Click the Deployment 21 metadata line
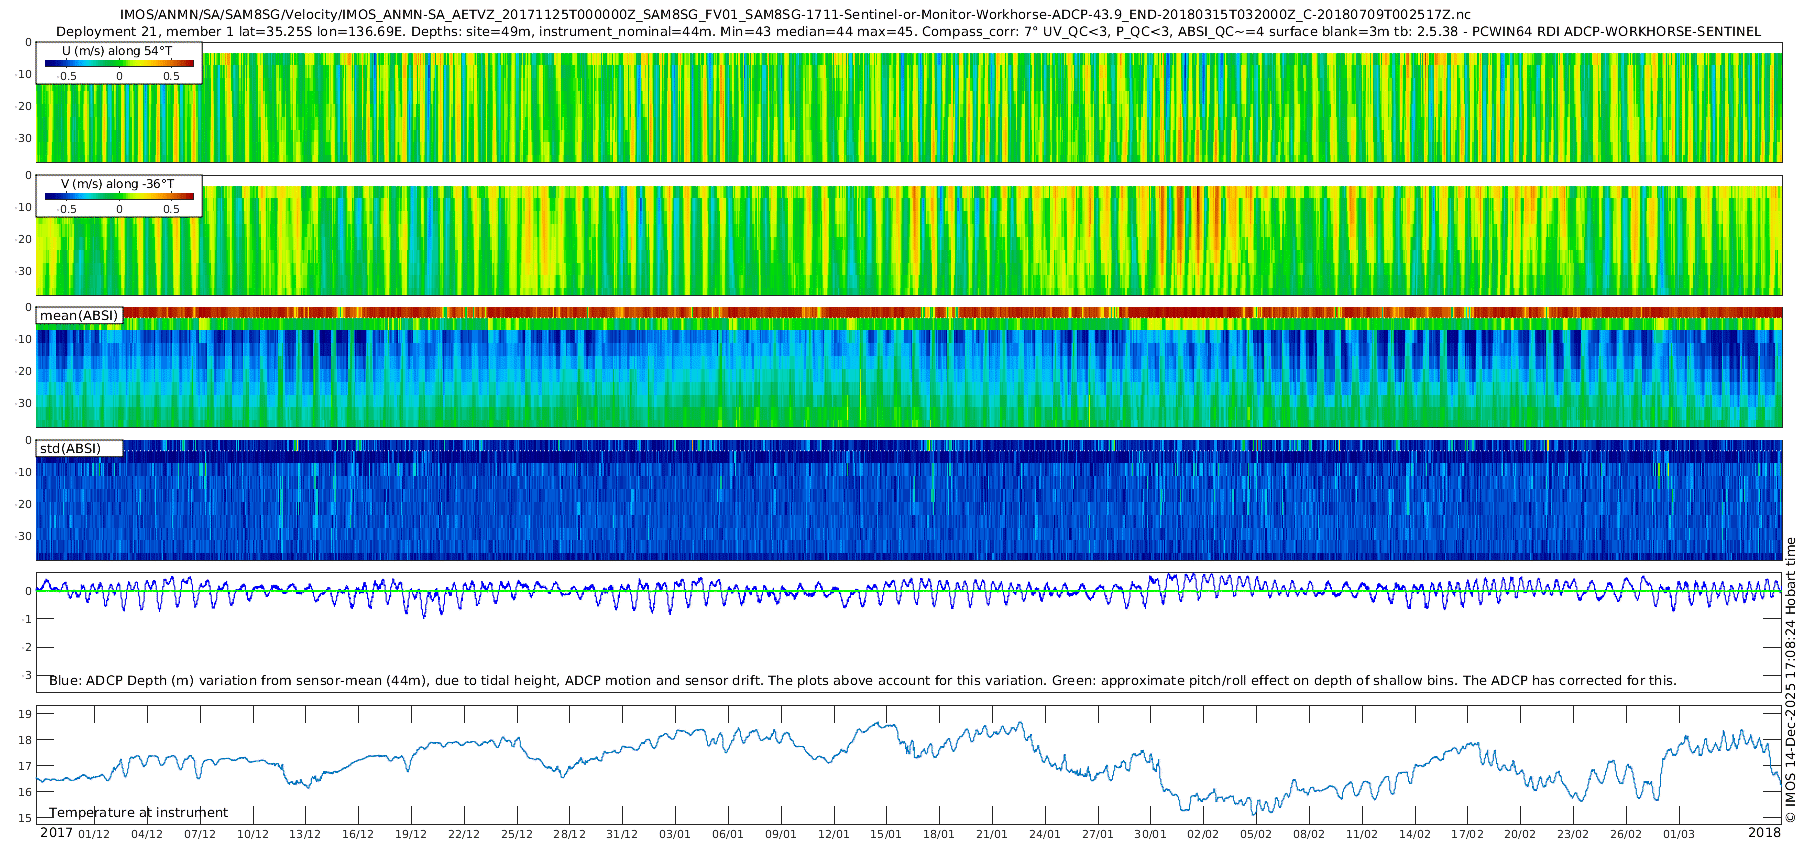 [x=908, y=31]
